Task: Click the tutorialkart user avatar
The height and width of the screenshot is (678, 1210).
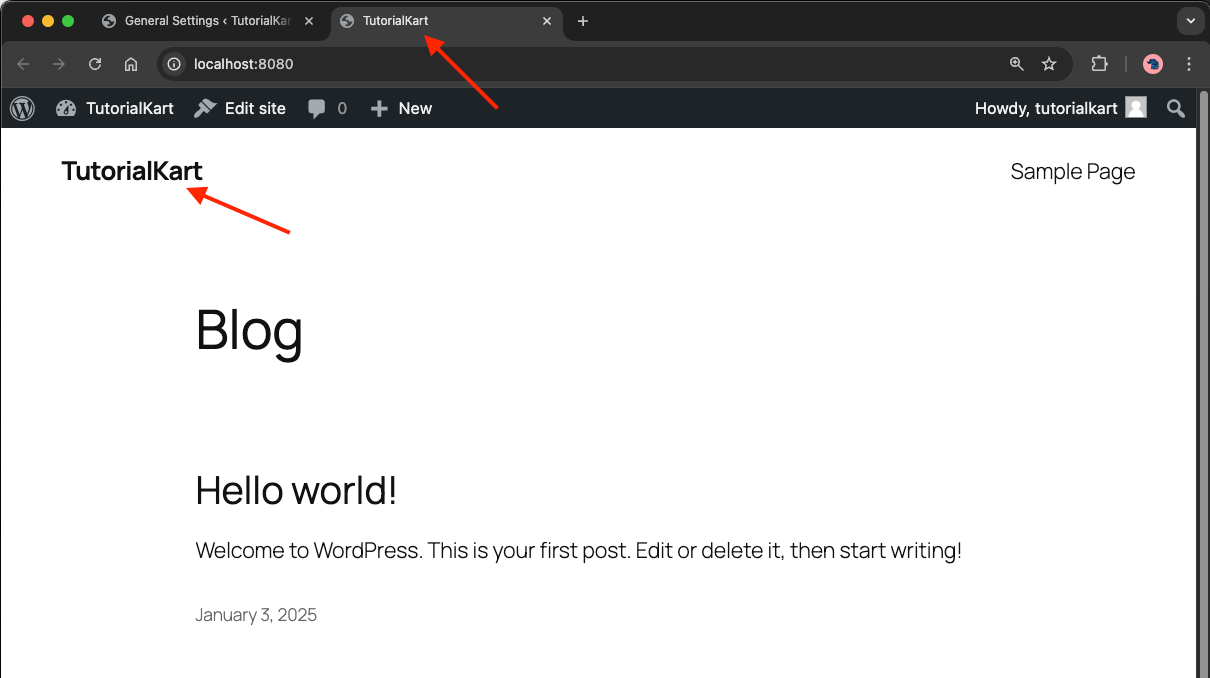Action: click(1135, 108)
